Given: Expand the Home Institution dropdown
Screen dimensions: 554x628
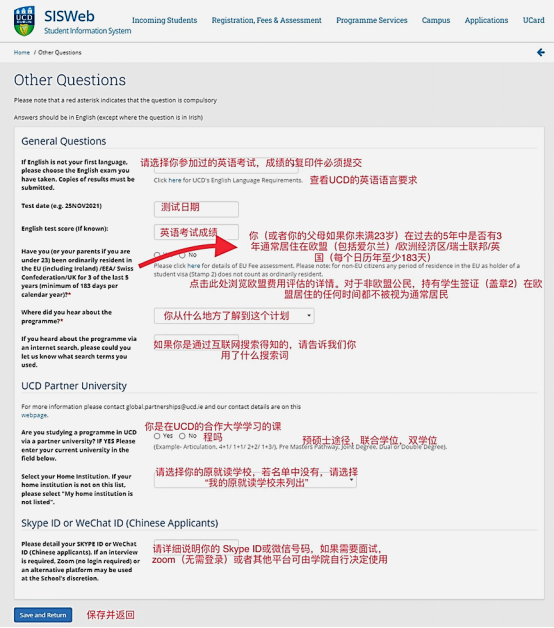Looking at the screenshot, I should [x=255, y=480].
